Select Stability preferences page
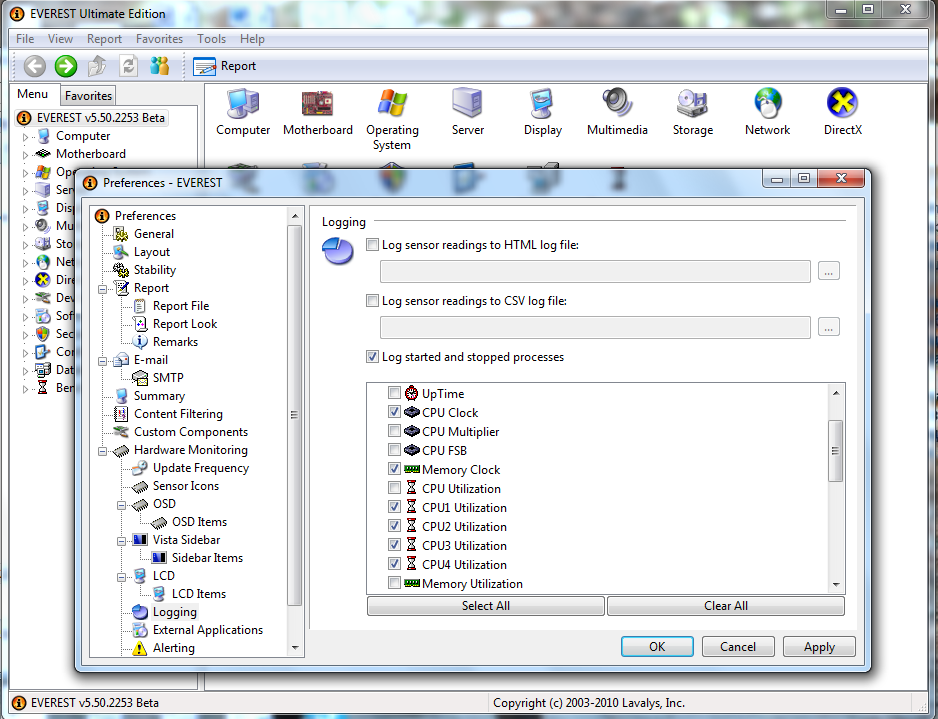Viewport: 938px width, 719px height. click(155, 270)
